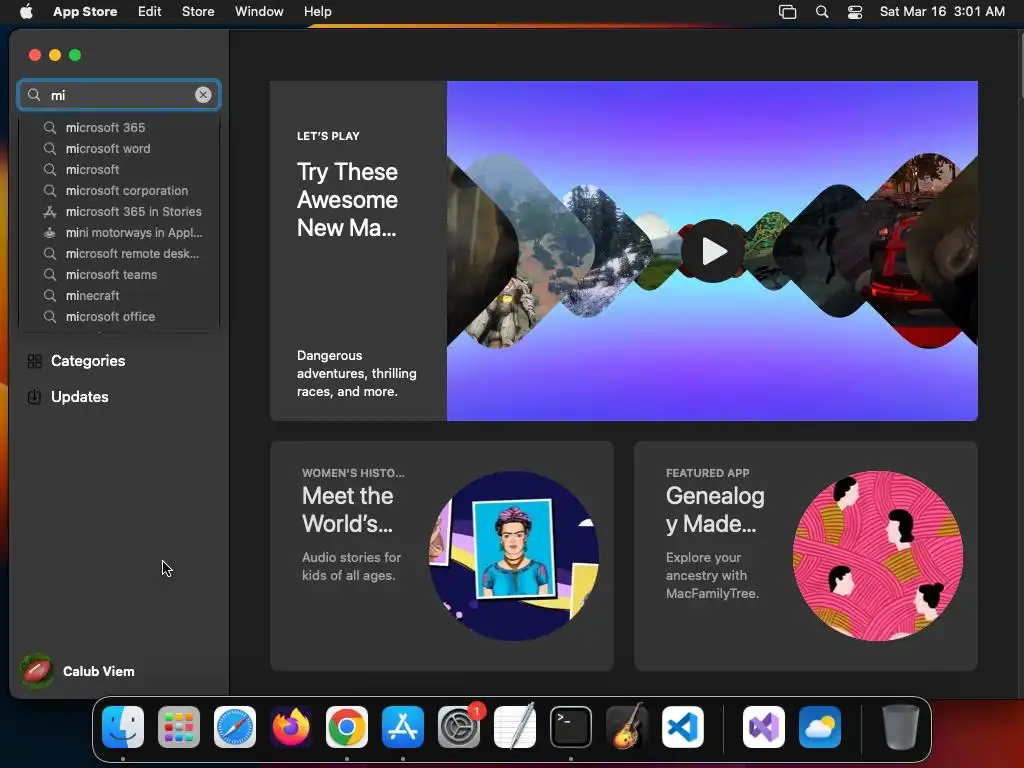Open Spotlight search in menu bar
The width and height of the screenshot is (1024, 768).
(822, 12)
